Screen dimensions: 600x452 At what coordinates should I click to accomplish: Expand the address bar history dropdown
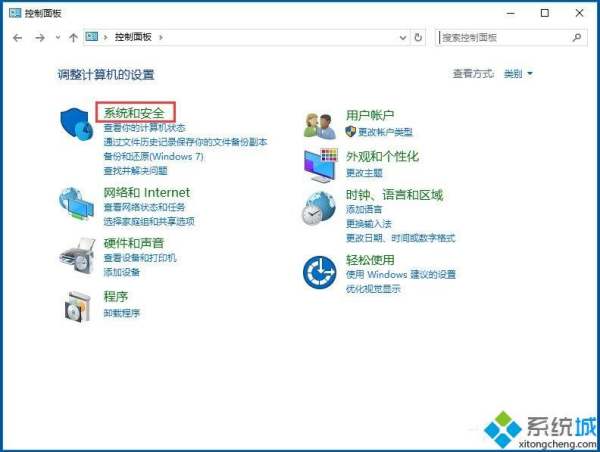403,38
